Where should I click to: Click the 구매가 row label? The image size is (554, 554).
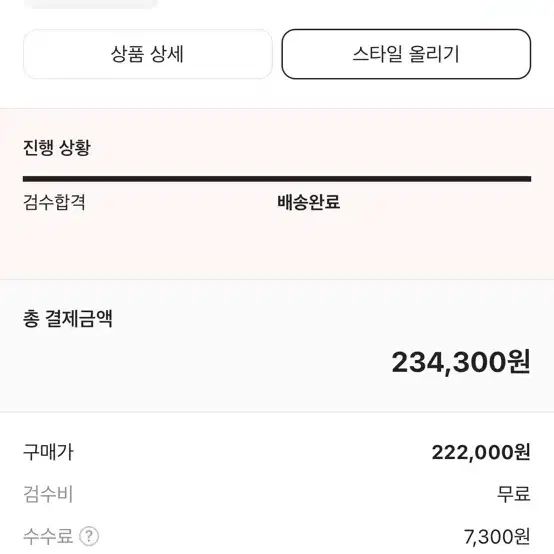point(48,452)
